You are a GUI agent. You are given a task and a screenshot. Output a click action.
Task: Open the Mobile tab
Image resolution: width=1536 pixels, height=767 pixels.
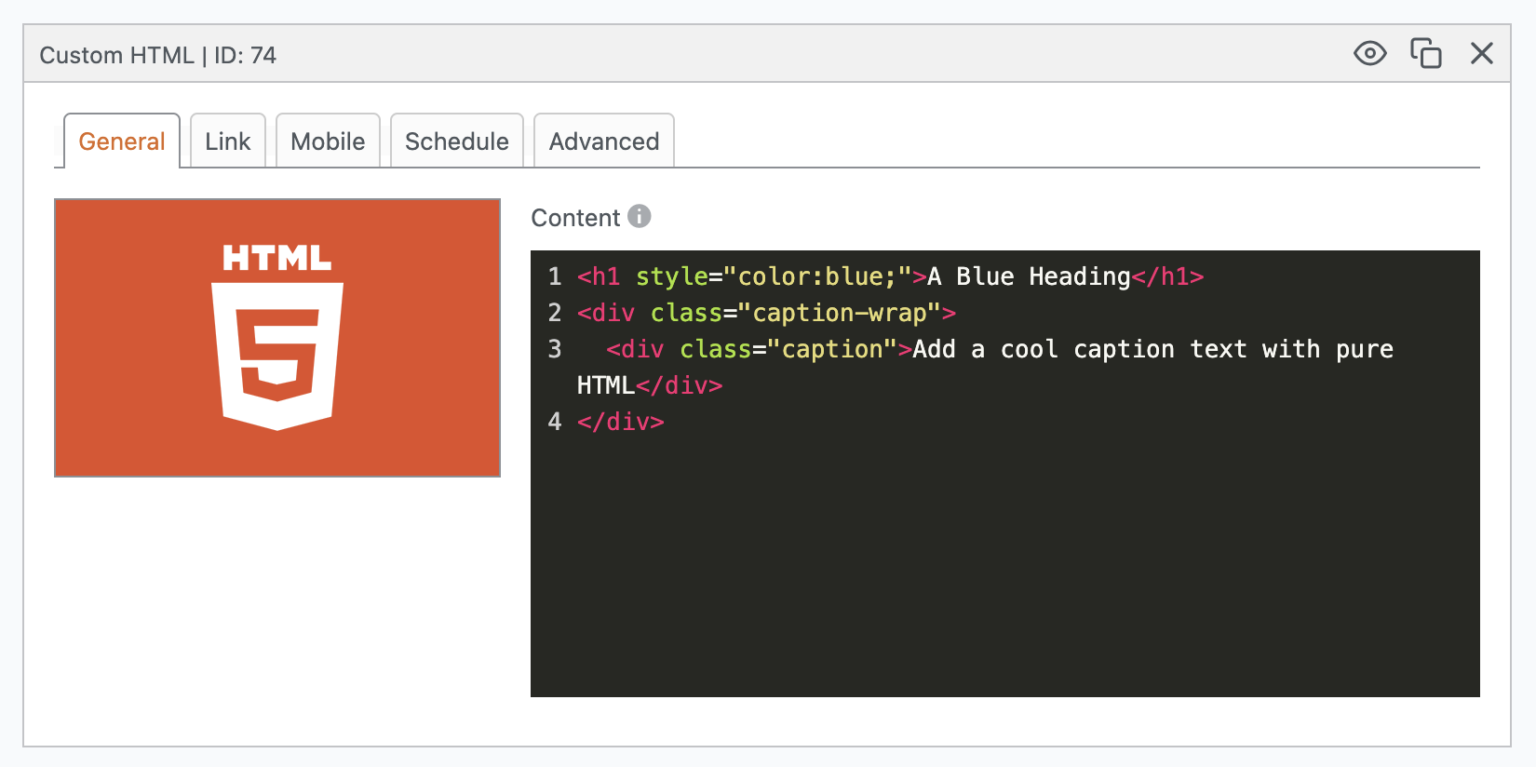point(328,141)
